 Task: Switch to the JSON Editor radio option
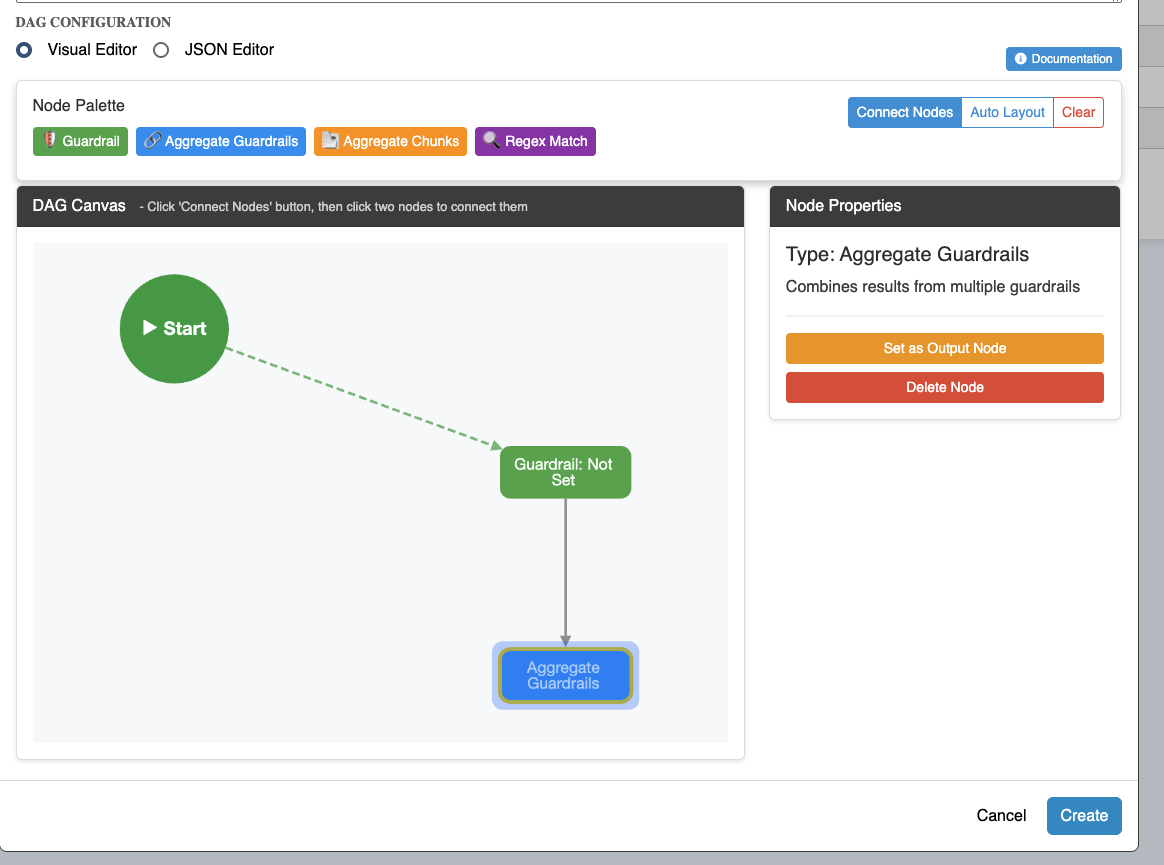tap(161, 50)
